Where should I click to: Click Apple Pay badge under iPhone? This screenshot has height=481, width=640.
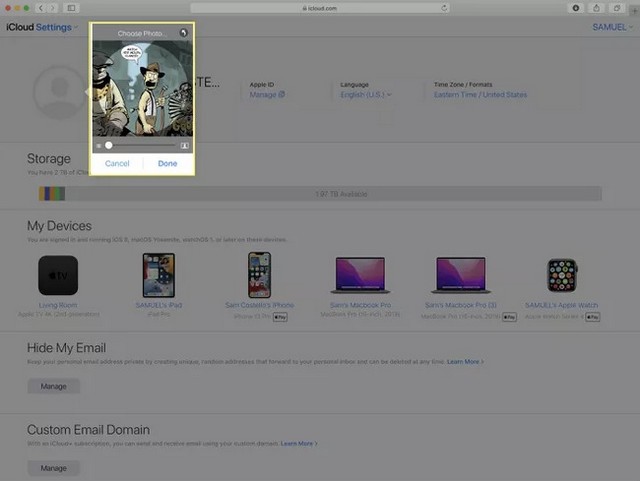pyautogui.click(x=280, y=317)
